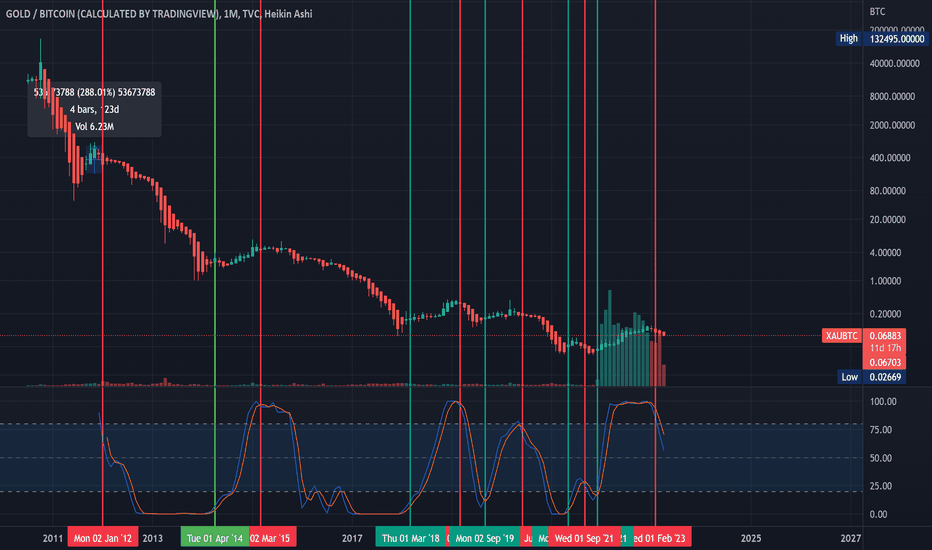932x550 pixels.
Task: Click the 11d 17h countdown label
Action: click(x=885, y=348)
